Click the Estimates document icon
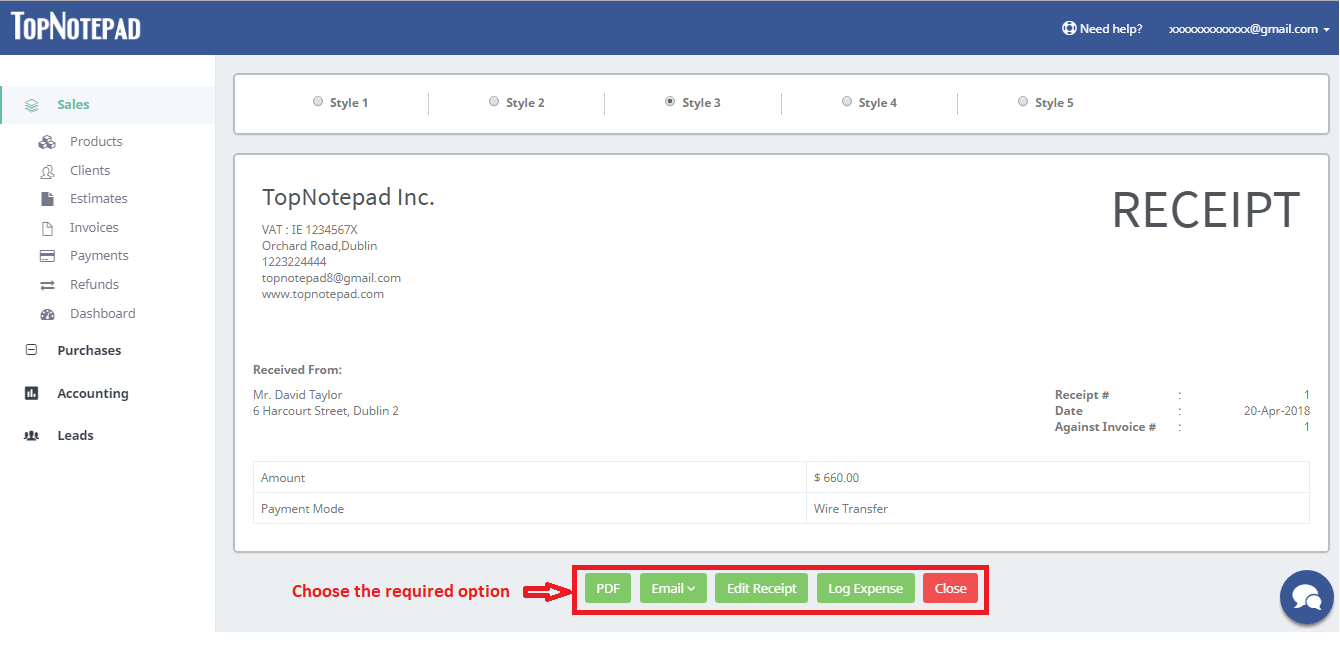 pos(46,199)
